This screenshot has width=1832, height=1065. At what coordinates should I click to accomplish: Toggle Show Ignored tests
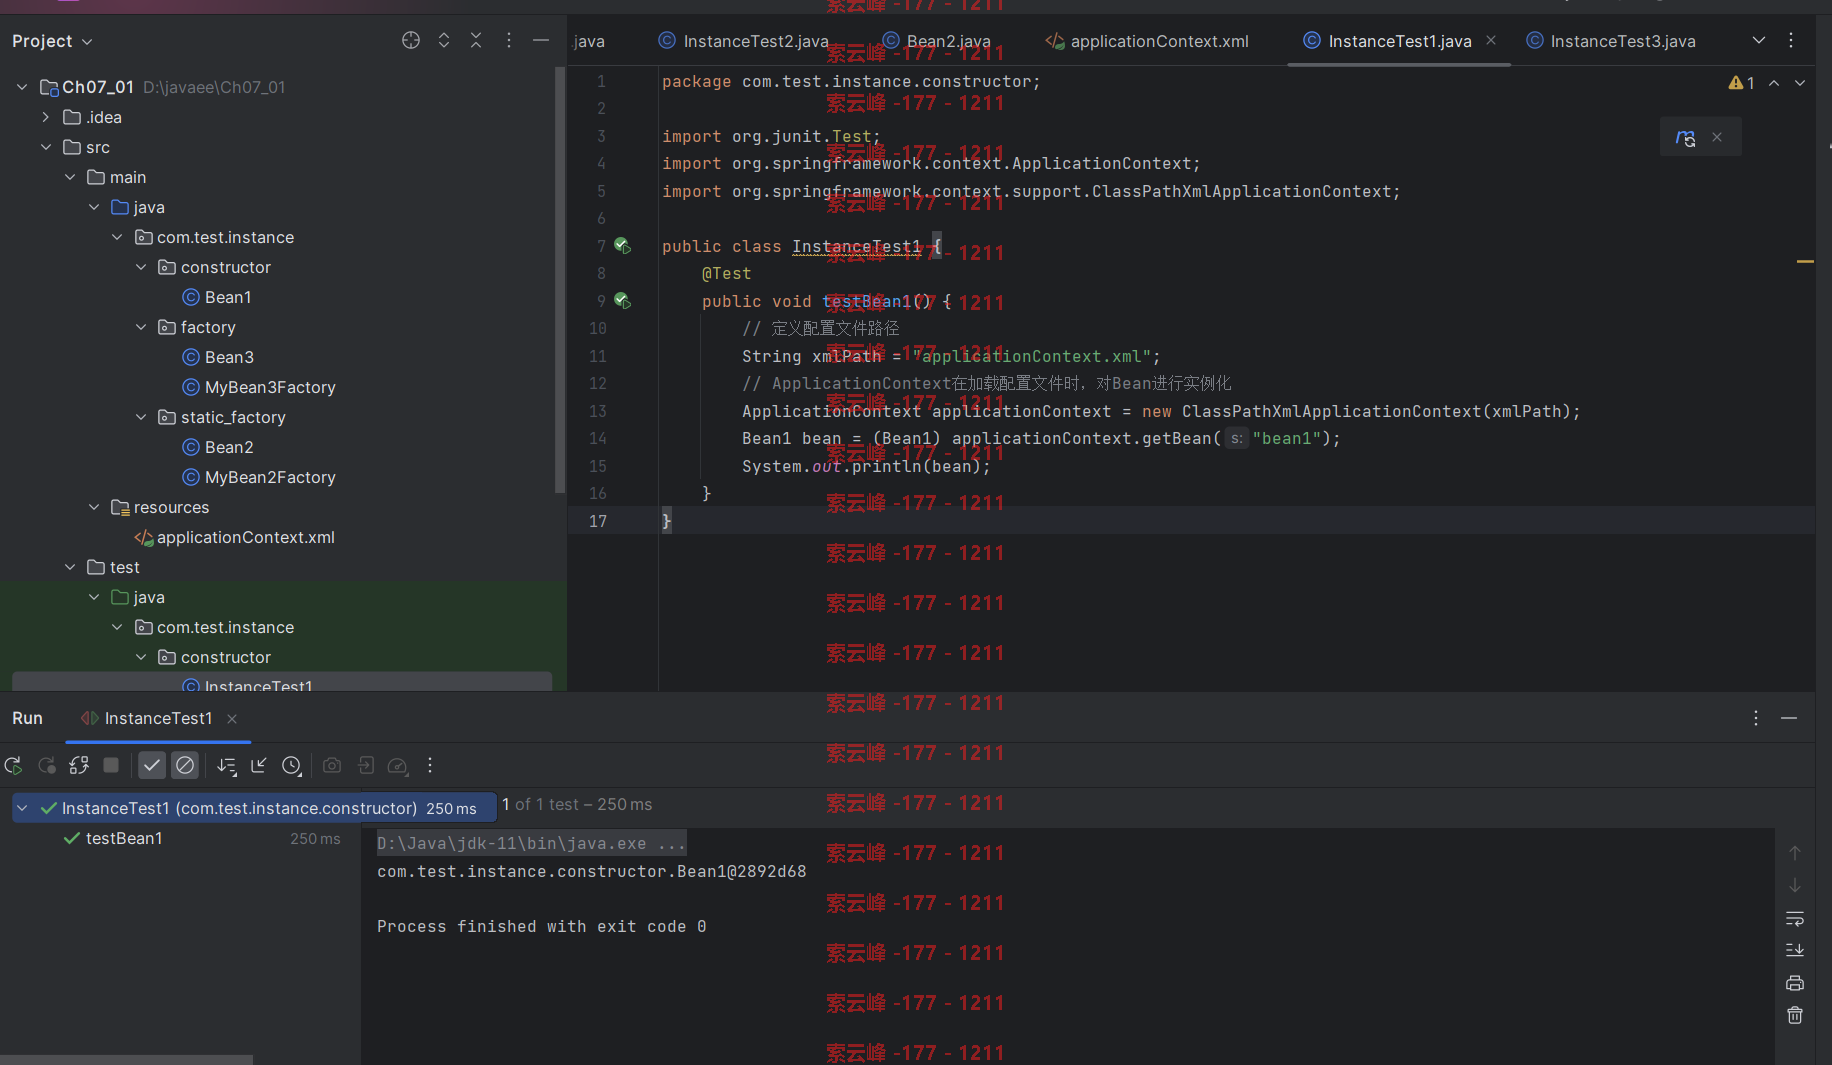click(185, 765)
